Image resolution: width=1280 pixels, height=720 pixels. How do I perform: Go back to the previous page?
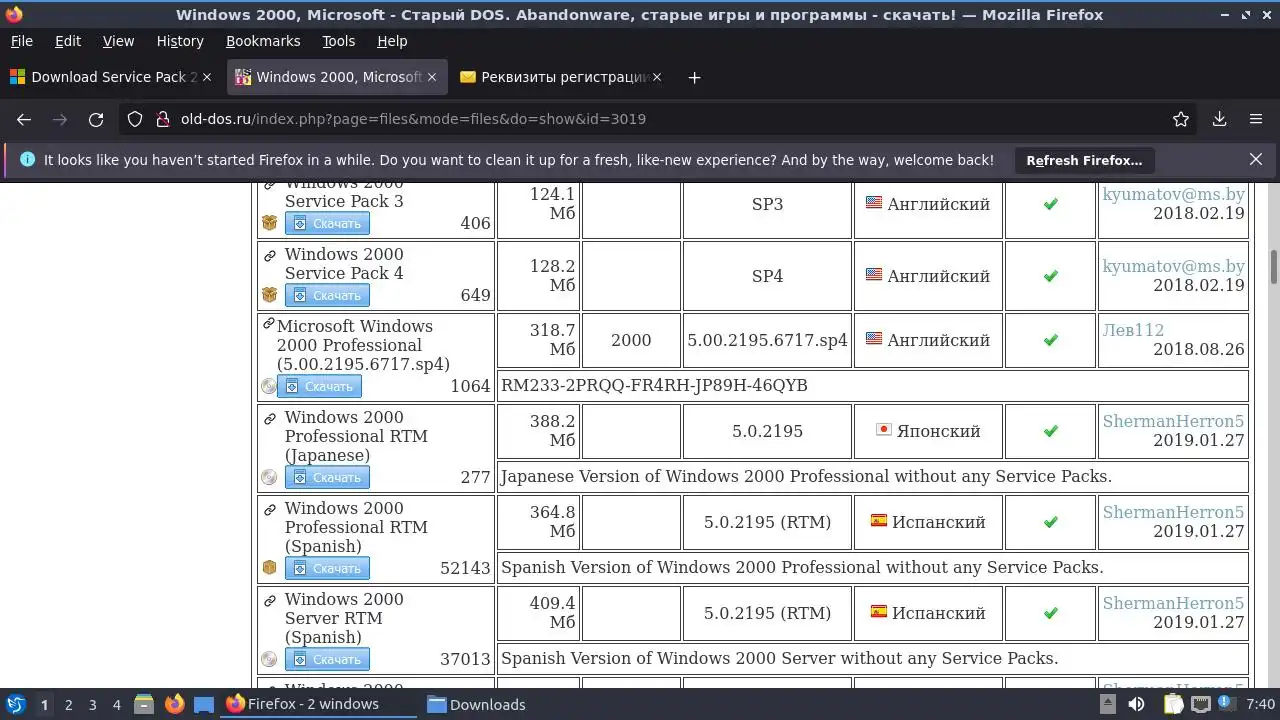click(24, 119)
